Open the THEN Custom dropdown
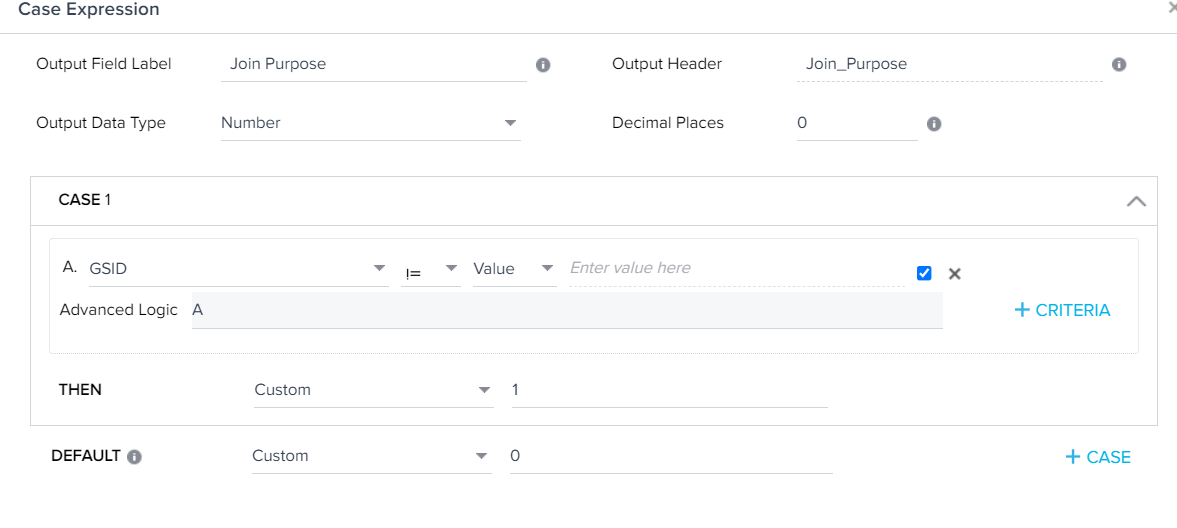The width and height of the screenshot is (1177, 528). tap(374, 391)
